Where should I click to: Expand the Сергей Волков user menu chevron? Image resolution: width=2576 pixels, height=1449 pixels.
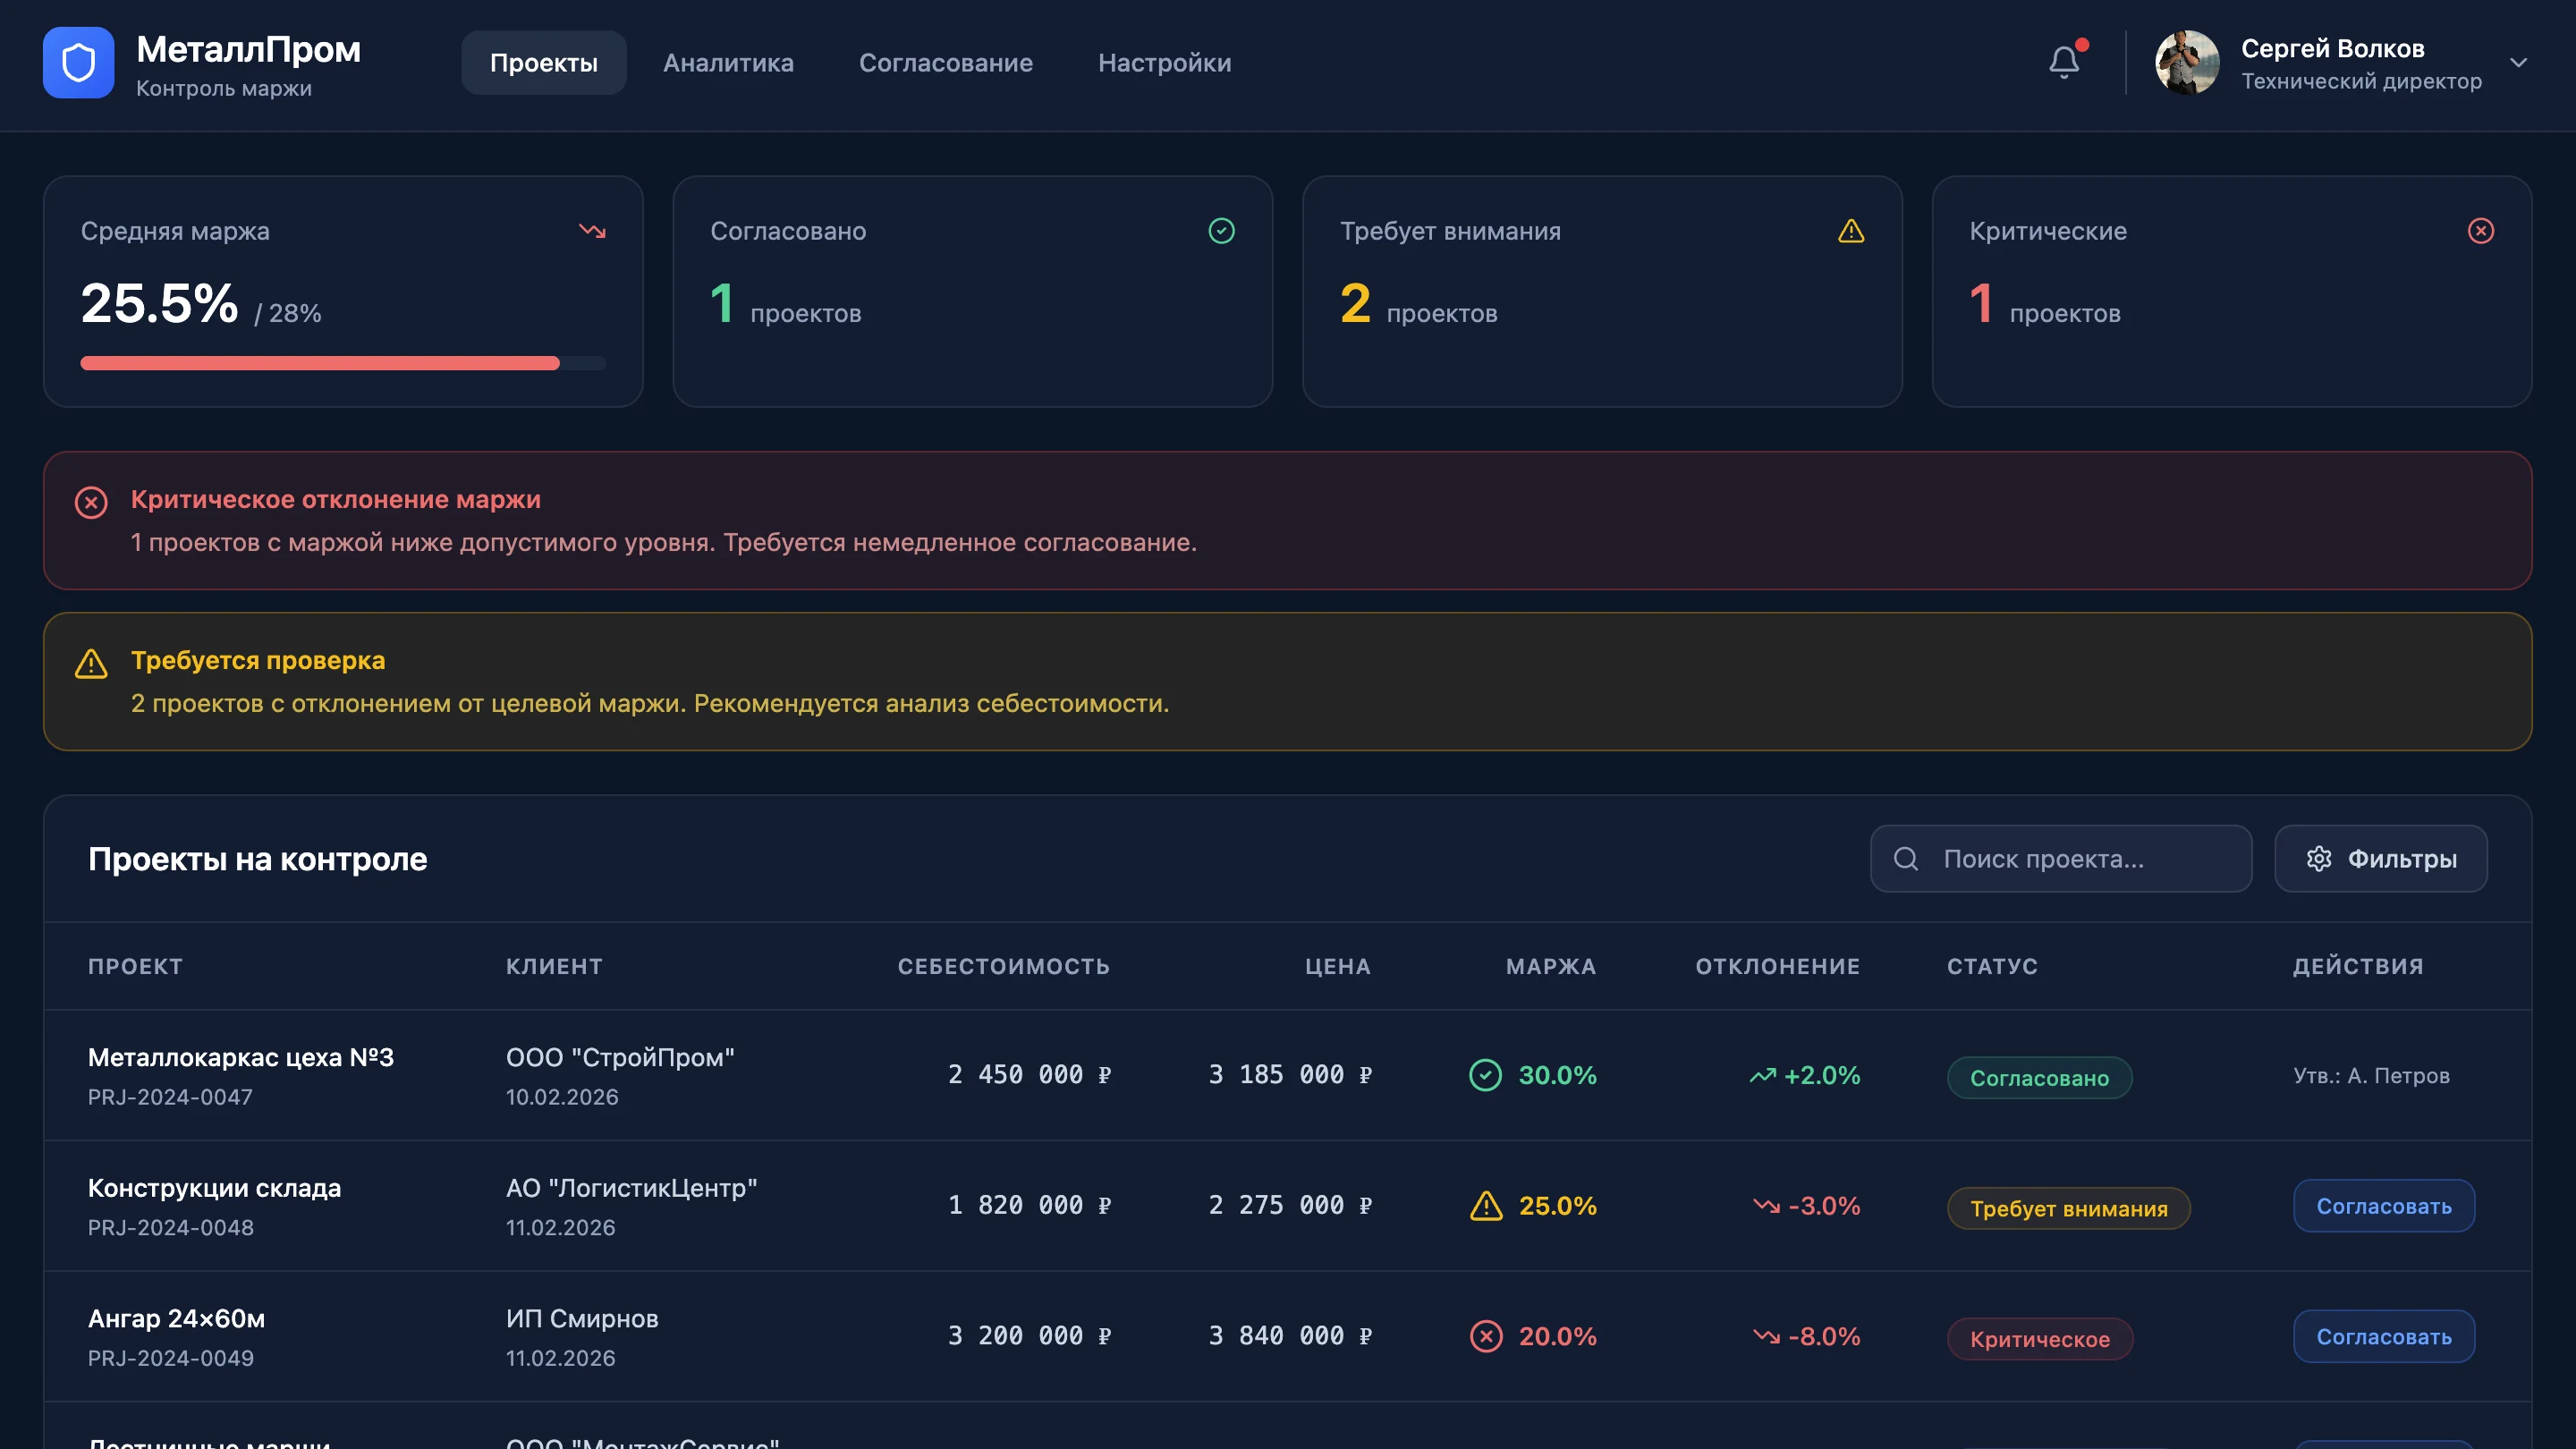2518,62
